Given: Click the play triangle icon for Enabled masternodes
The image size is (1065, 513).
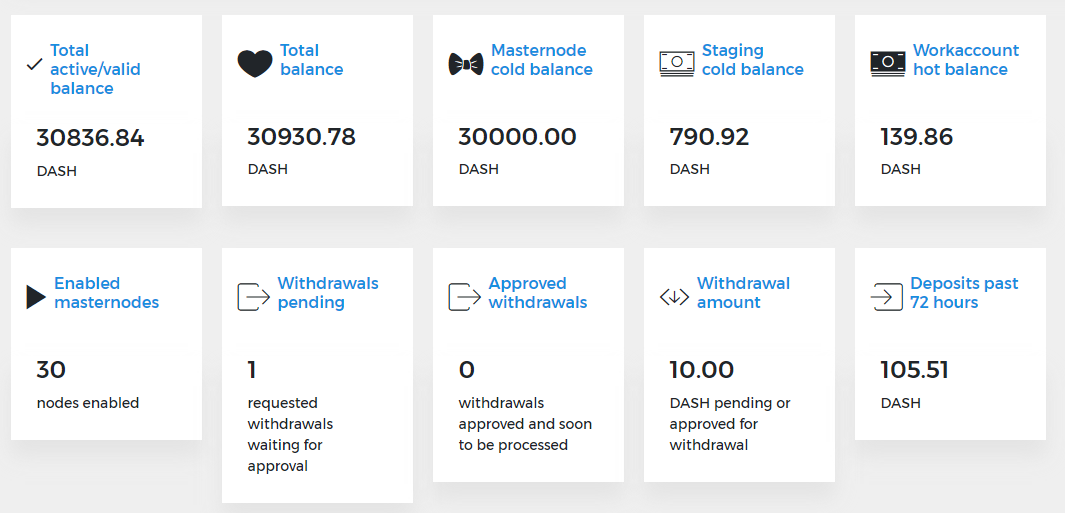Looking at the screenshot, I should click(36, 297).
